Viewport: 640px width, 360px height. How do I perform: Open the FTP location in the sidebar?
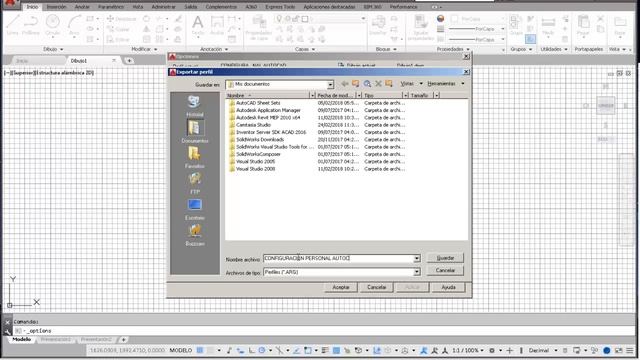click(195, 184)
